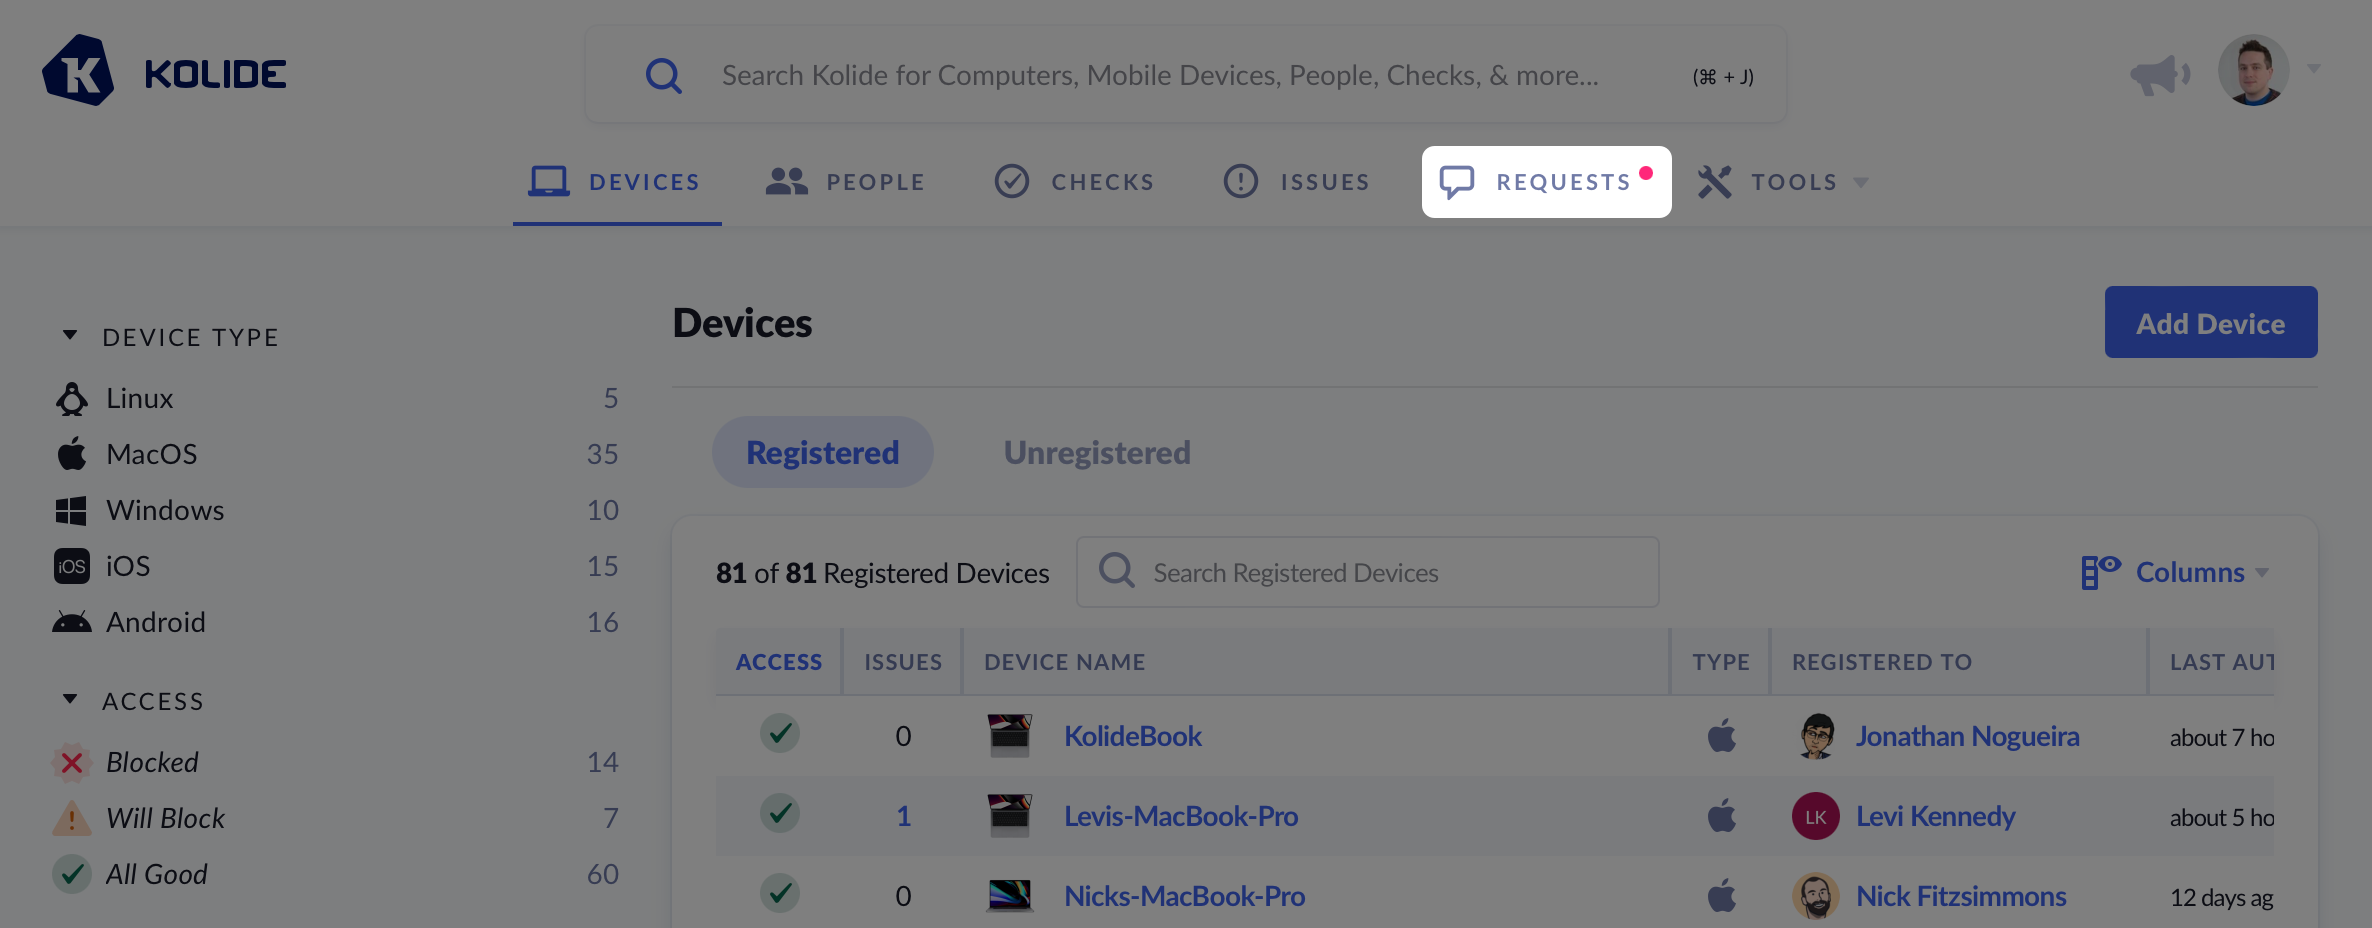Toggle the Will Block access filter

[165, 819]
